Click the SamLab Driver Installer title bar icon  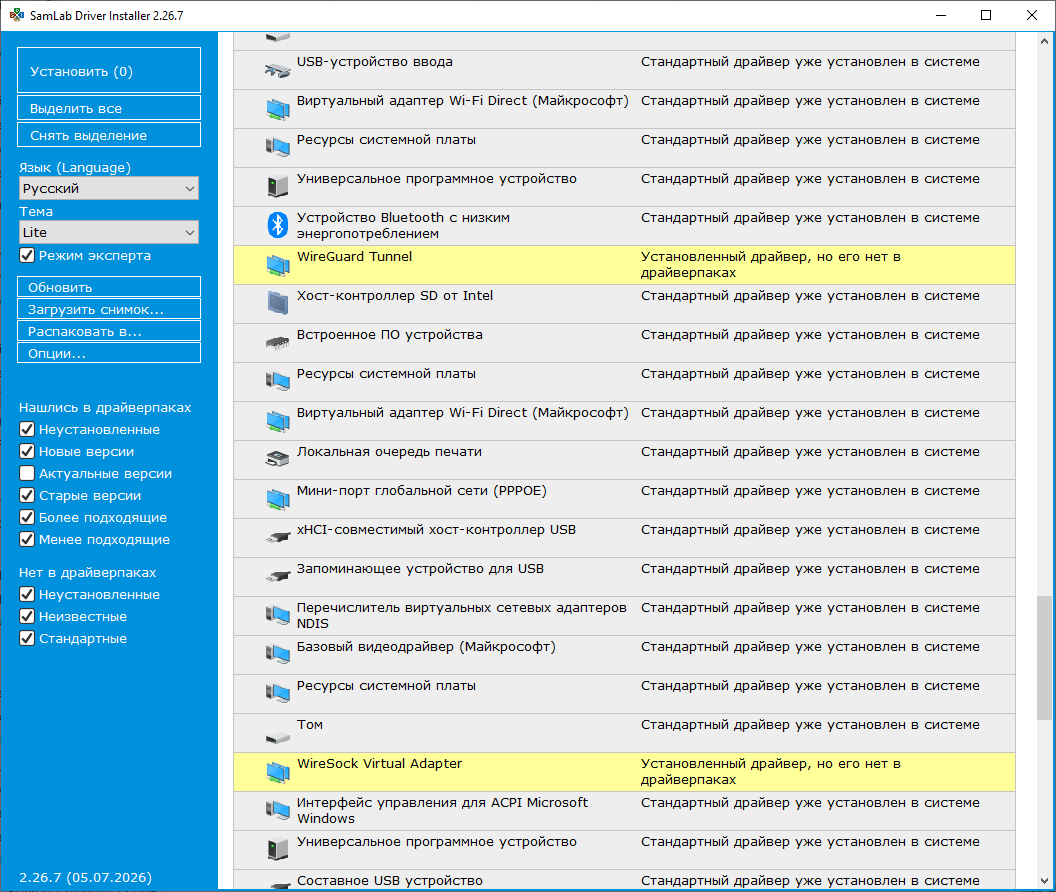coord(17,15)
